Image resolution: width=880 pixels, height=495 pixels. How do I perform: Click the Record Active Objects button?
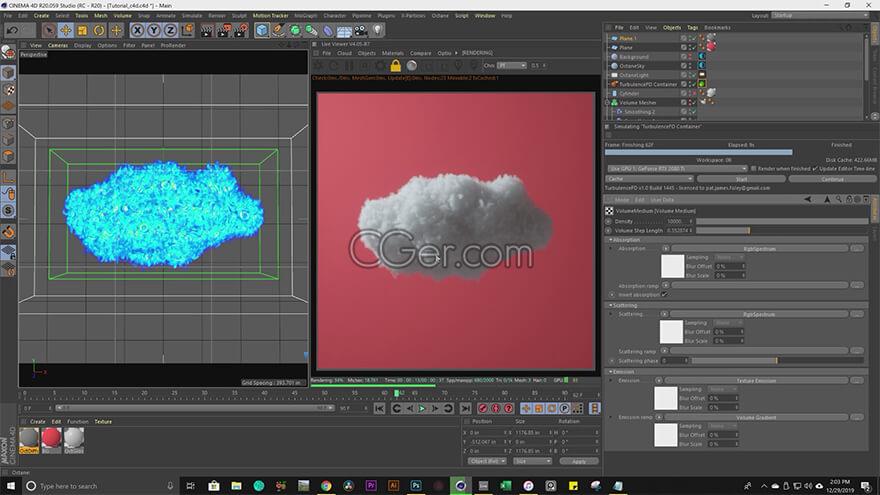pyautogui.click(x=483, y=409)
